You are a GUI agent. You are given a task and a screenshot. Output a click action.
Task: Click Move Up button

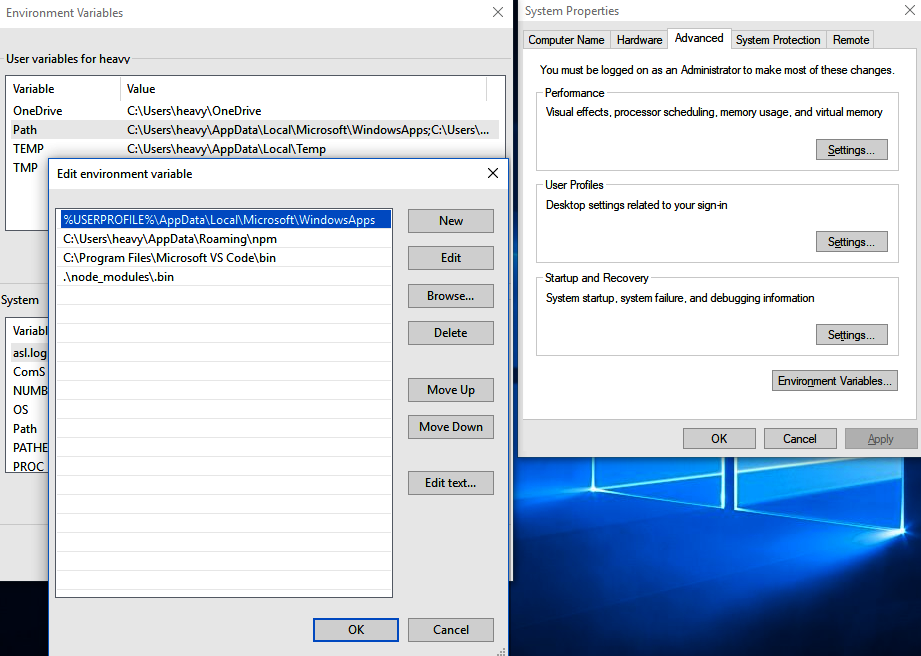point(451,390)
